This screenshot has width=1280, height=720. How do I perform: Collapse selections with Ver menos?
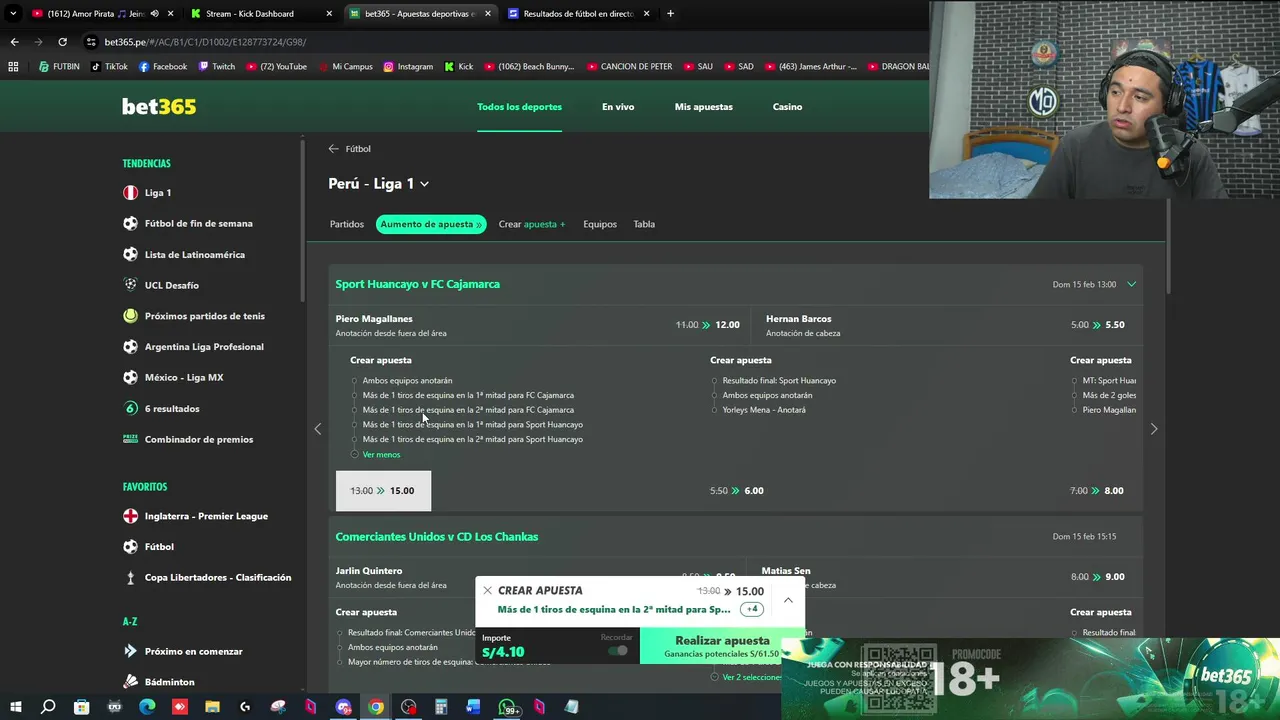(381, 454)
